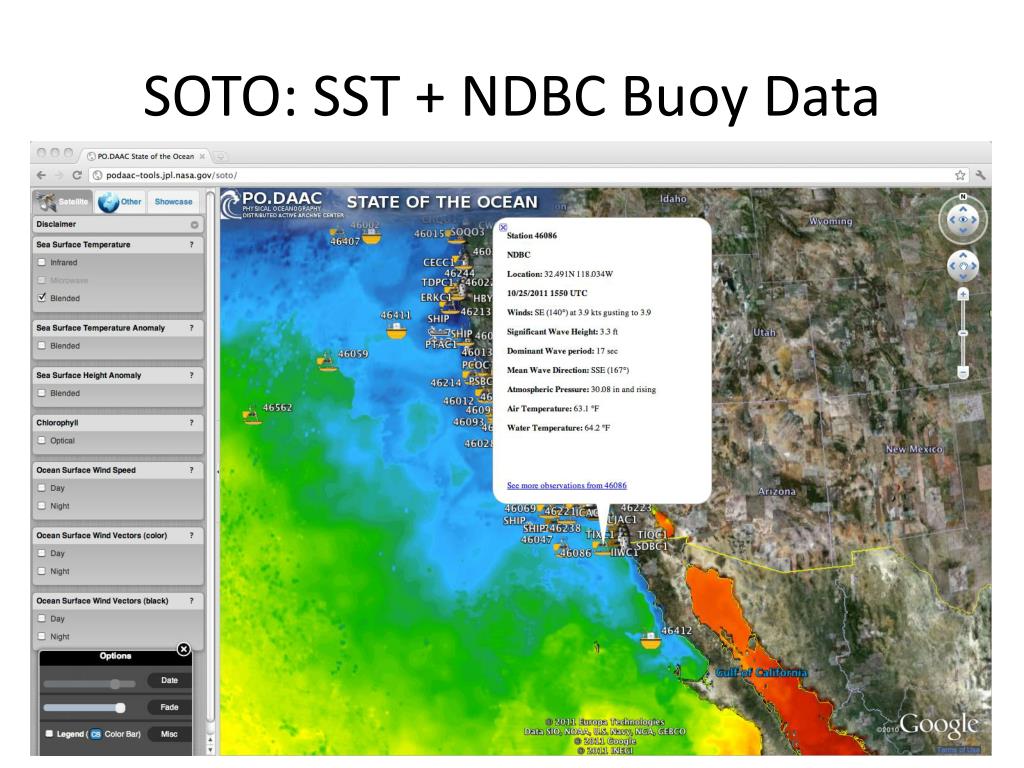This screenshot has width=1024, height=768.
Task: Click the Gulf of California label
Action: click(761, 673)
